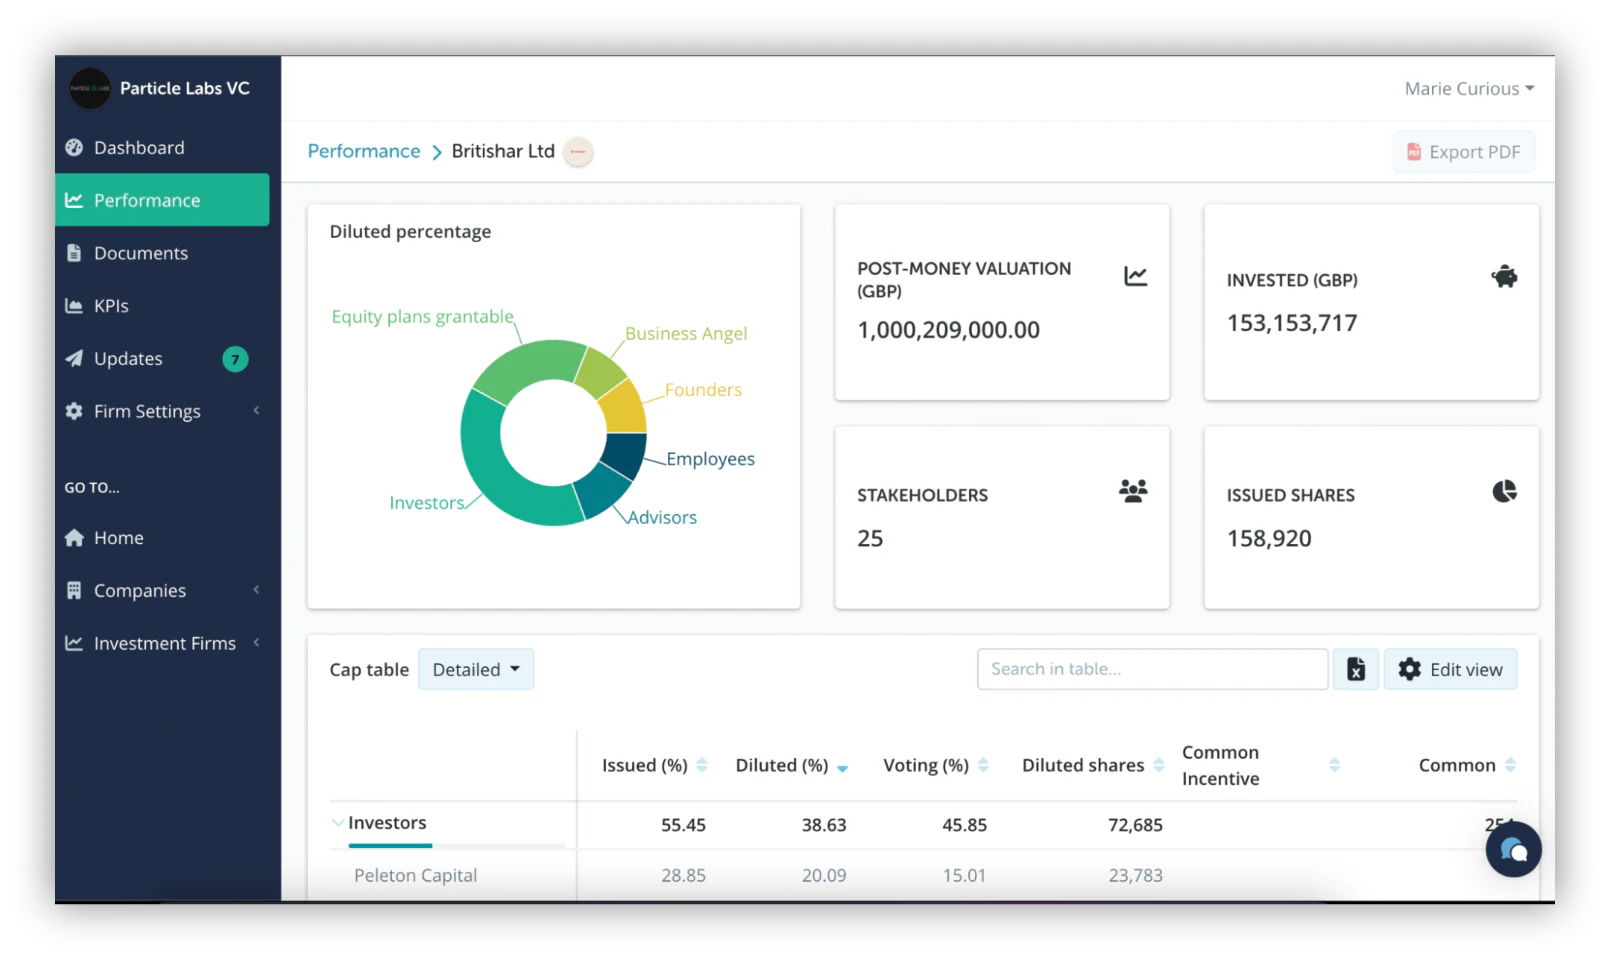Sort by the Voting (%) column
Image resolution: width=1610 pixels, height=960 pixels.
point(983,765)
